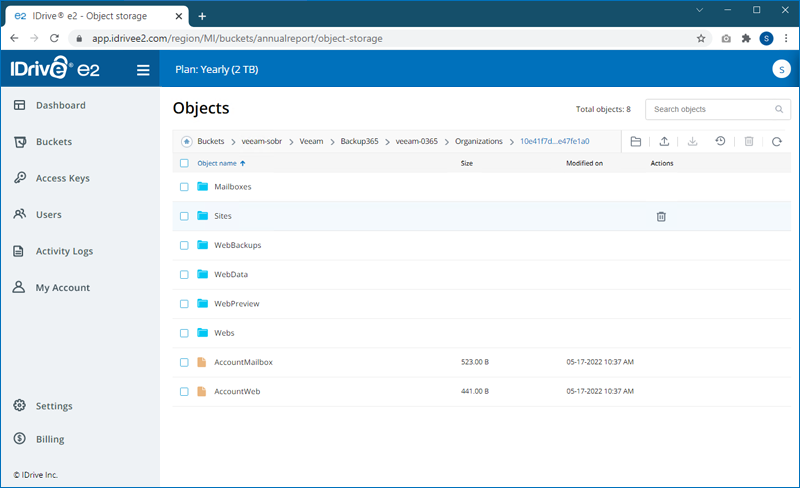Select the AccountWeb file name

click(x=237, y=392)
